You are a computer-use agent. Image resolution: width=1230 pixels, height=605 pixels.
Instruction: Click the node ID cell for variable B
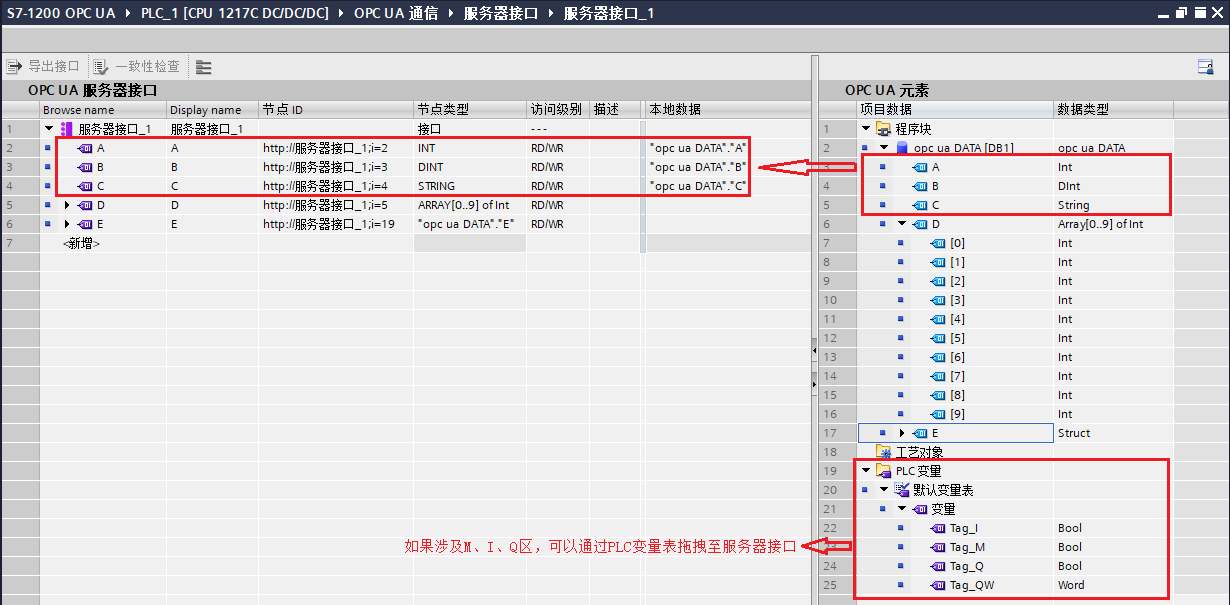[x=335, y=166]
